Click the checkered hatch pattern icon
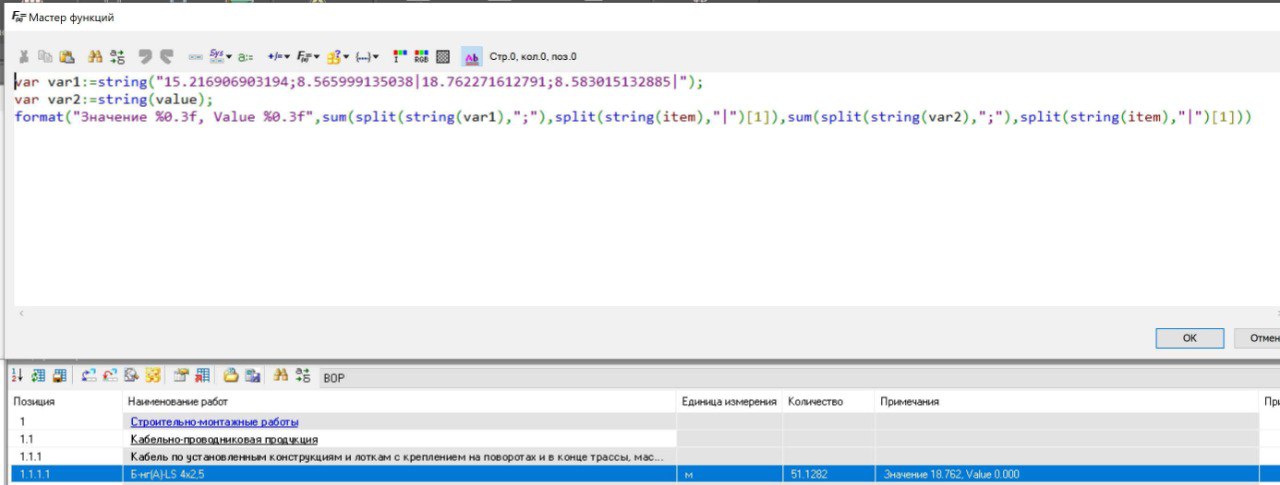This screenshot has width=1280, height=485. tap(443, 57)
